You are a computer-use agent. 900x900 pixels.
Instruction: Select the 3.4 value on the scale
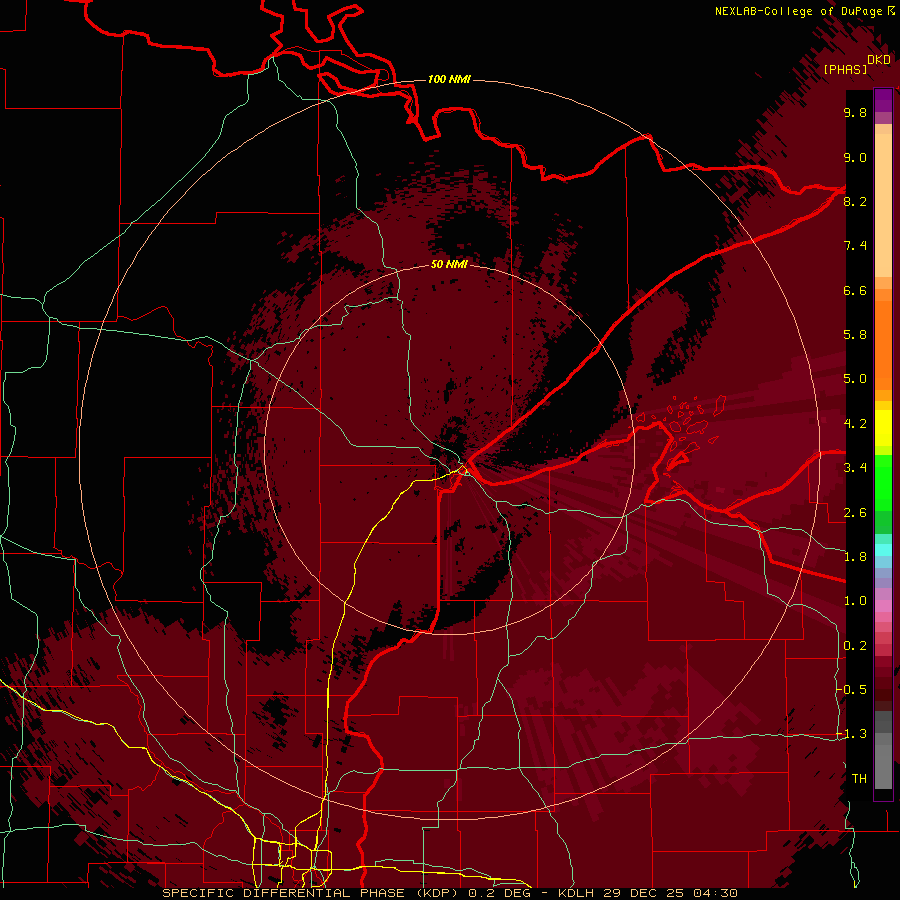(x=855, y=468)
